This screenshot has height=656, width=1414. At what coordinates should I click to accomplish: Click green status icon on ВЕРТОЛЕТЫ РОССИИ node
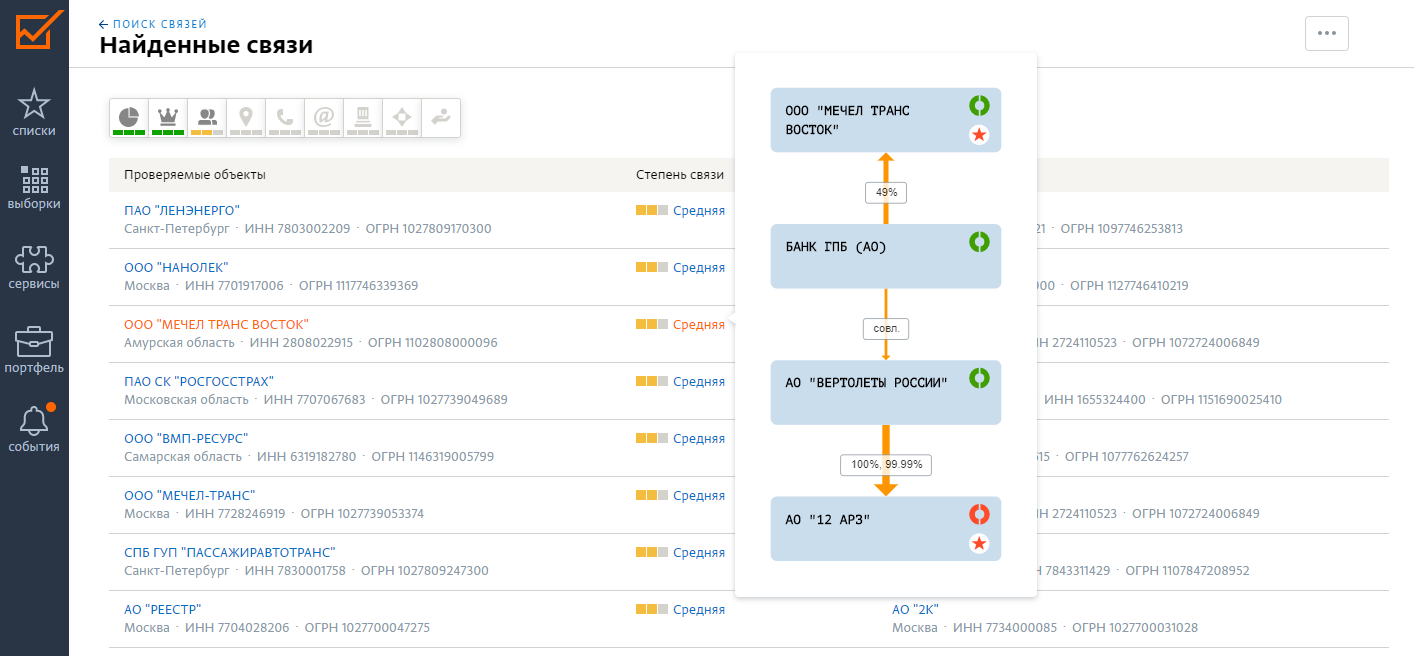point(980,378)
